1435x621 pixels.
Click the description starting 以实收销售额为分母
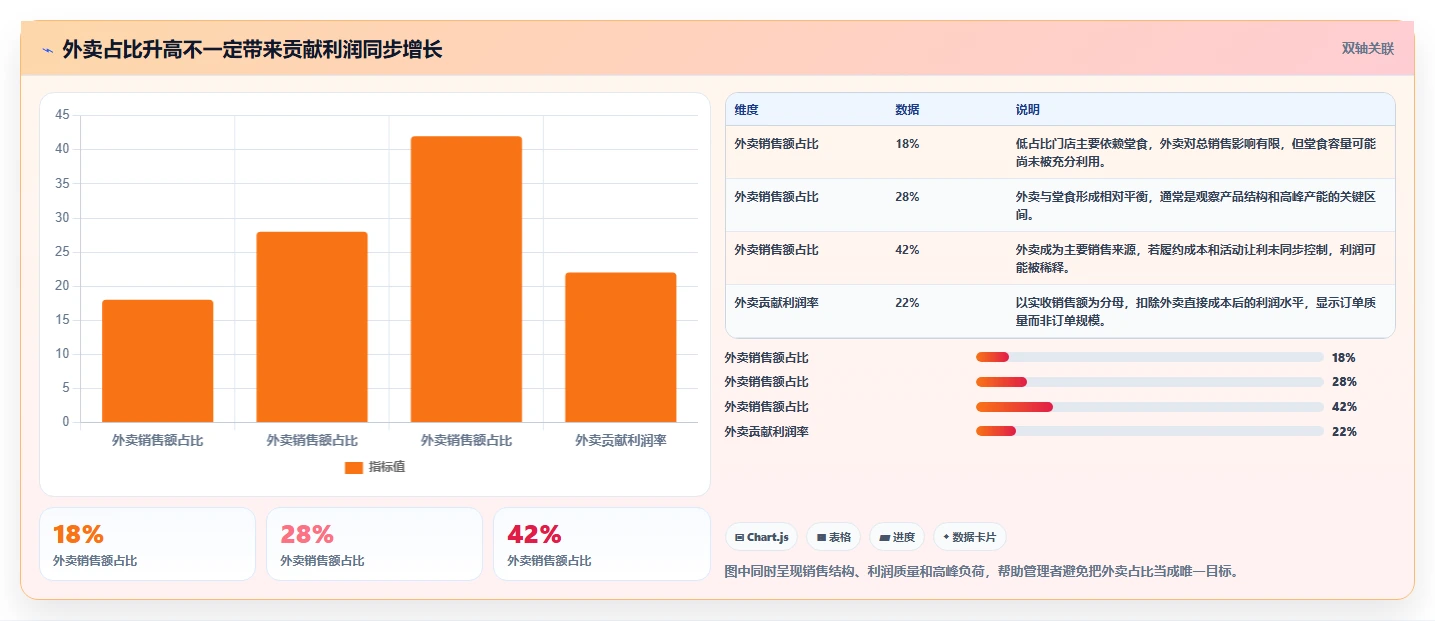click(1195, 311)
